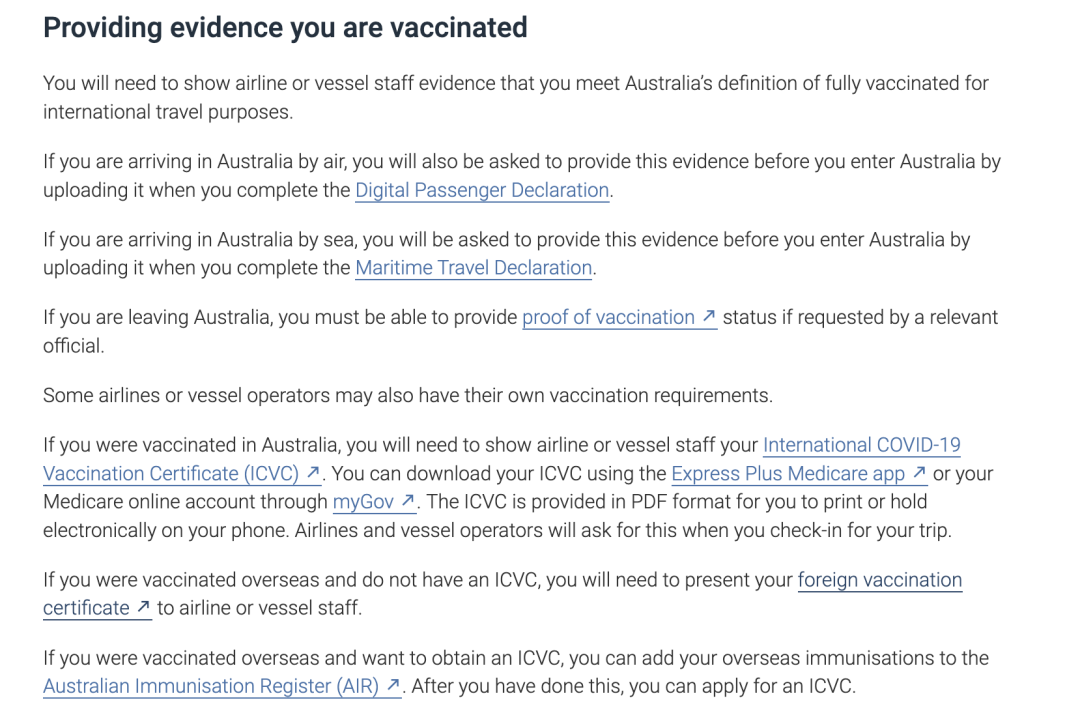Image resolution: width=1080 pixels, height=713 pixels.
Task: Click external arrow icon beside myGov
Action: point(408,500)
